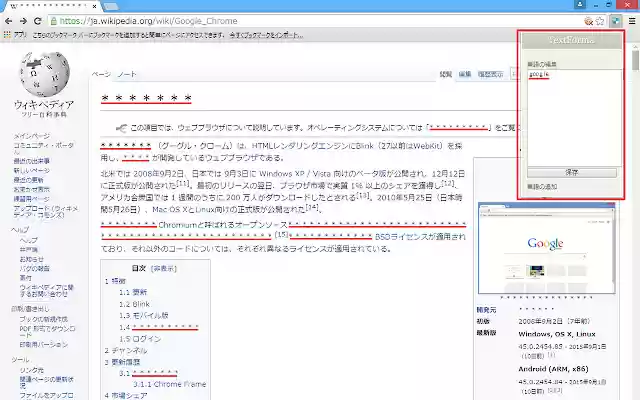Select the 編集 edit tab
Image resolution: width=640 pixels, height=400 pixels.
(464, 74)
